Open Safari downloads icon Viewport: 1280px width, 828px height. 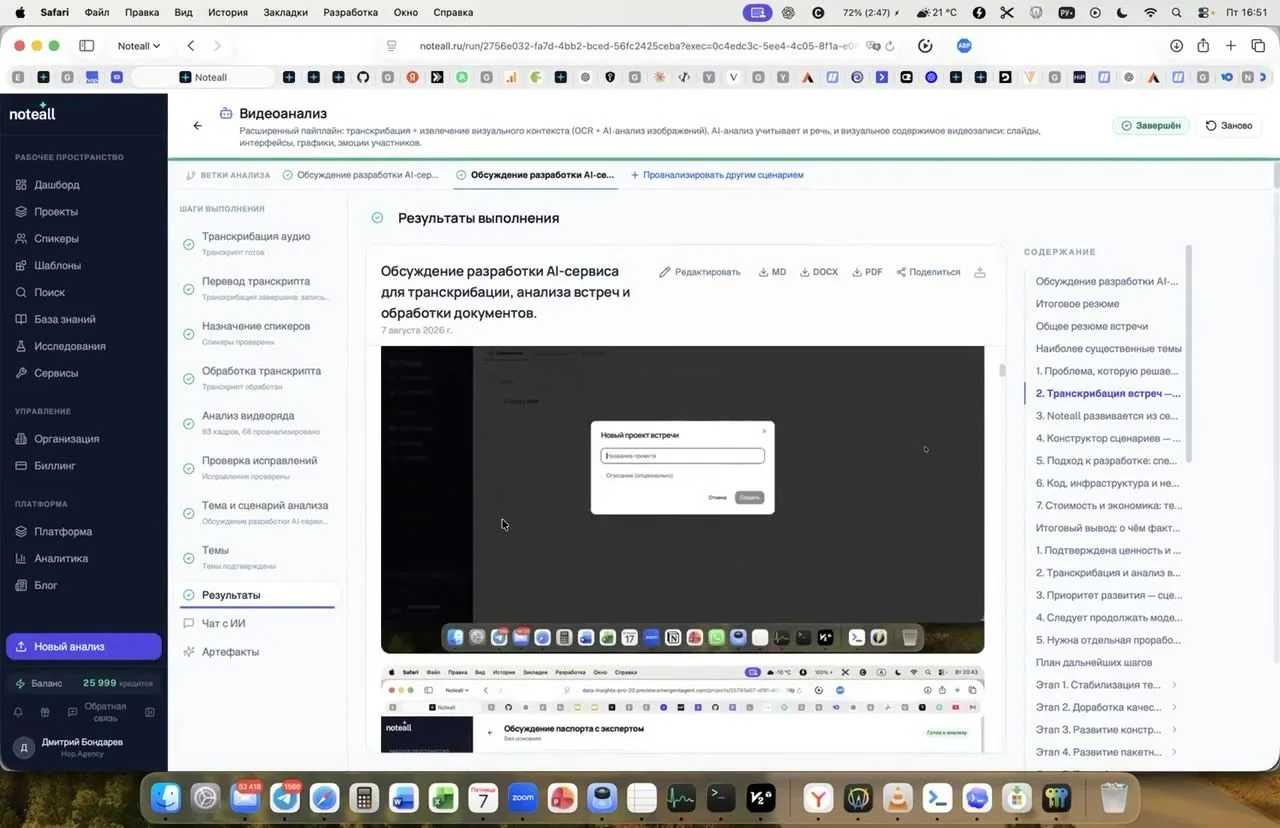tap(1177, 46)
